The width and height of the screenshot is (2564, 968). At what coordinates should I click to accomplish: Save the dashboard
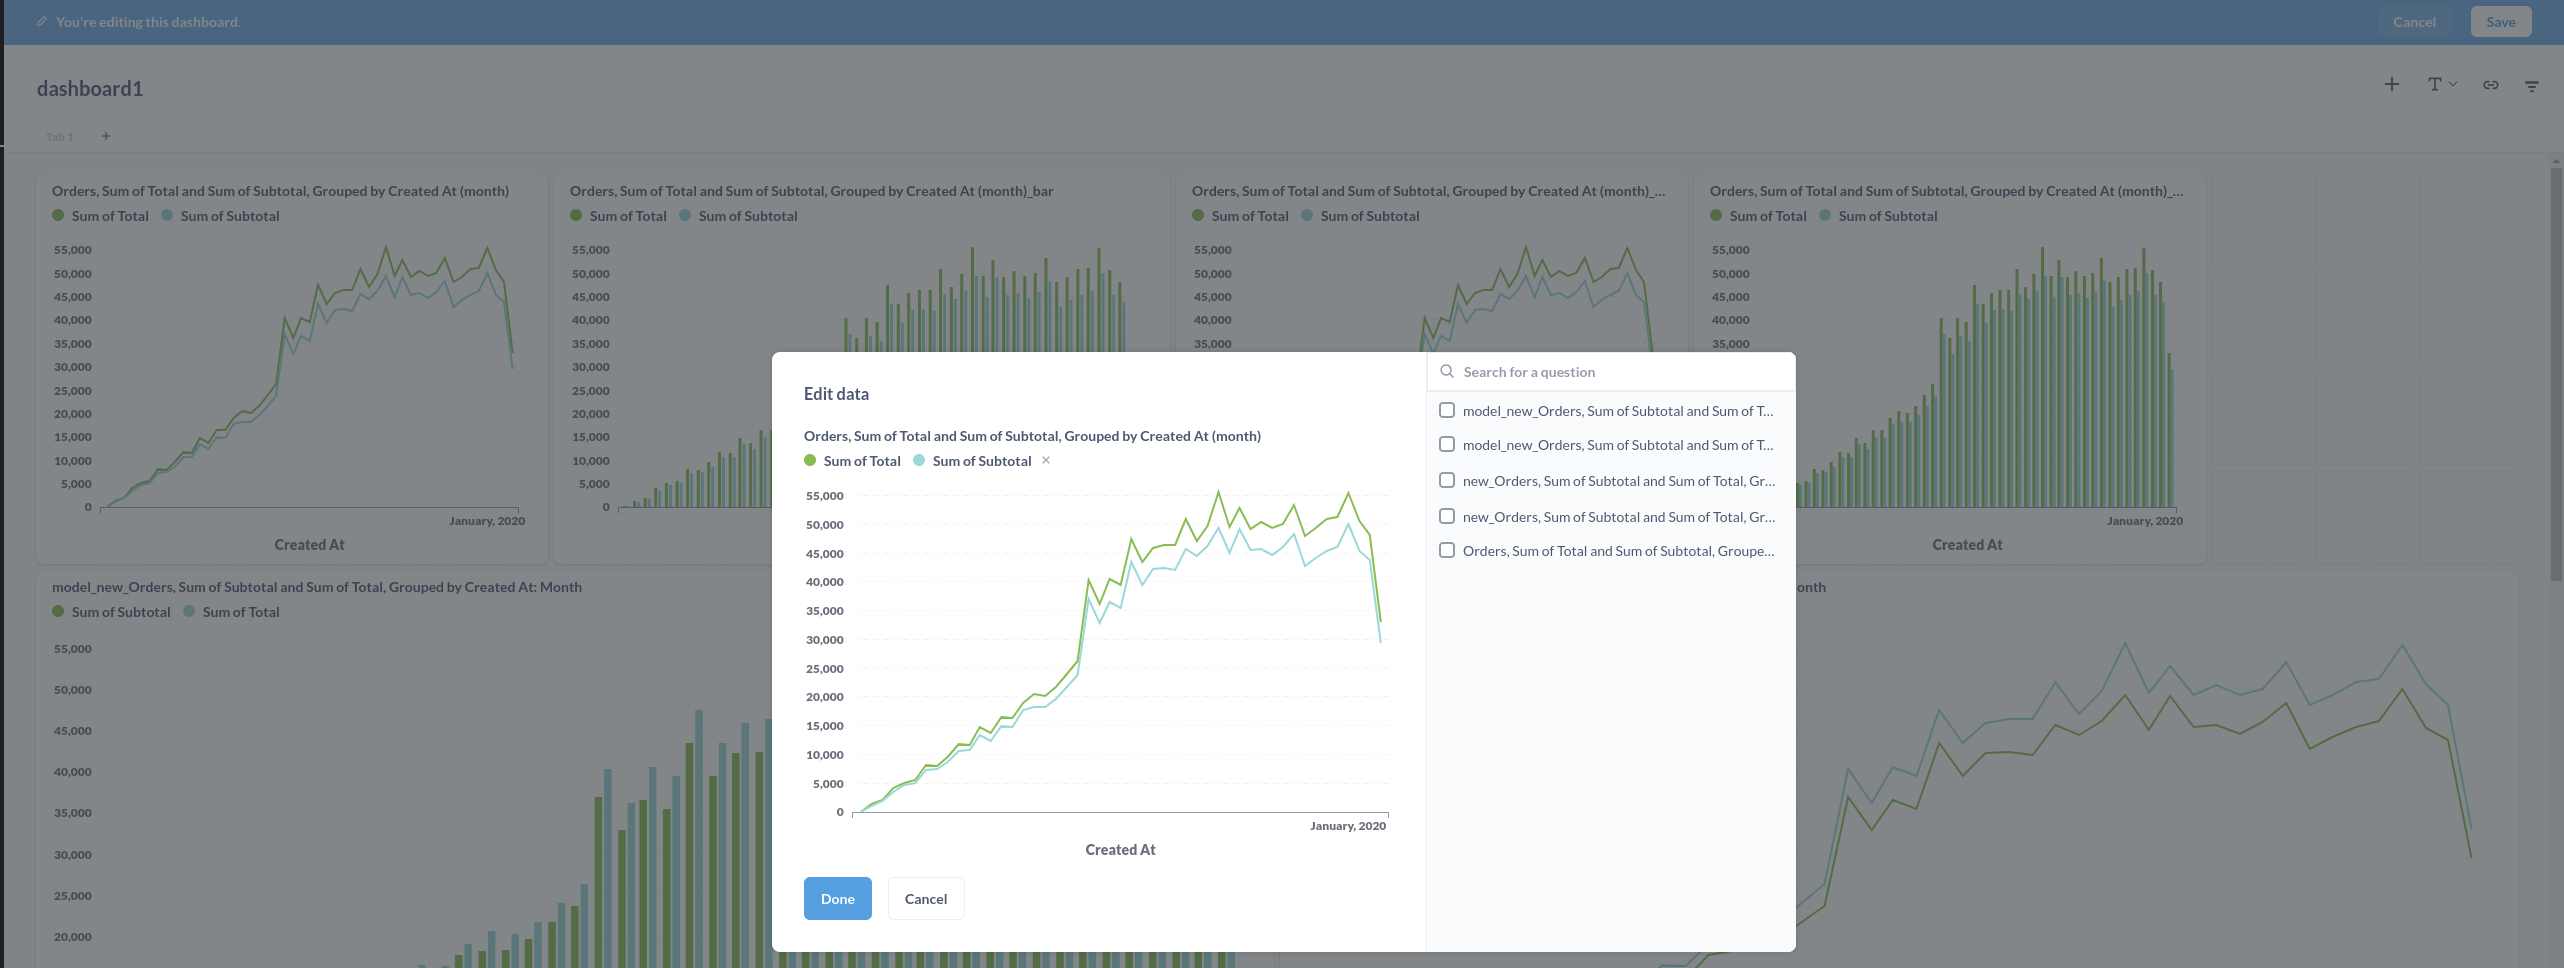click(2501, 22)
